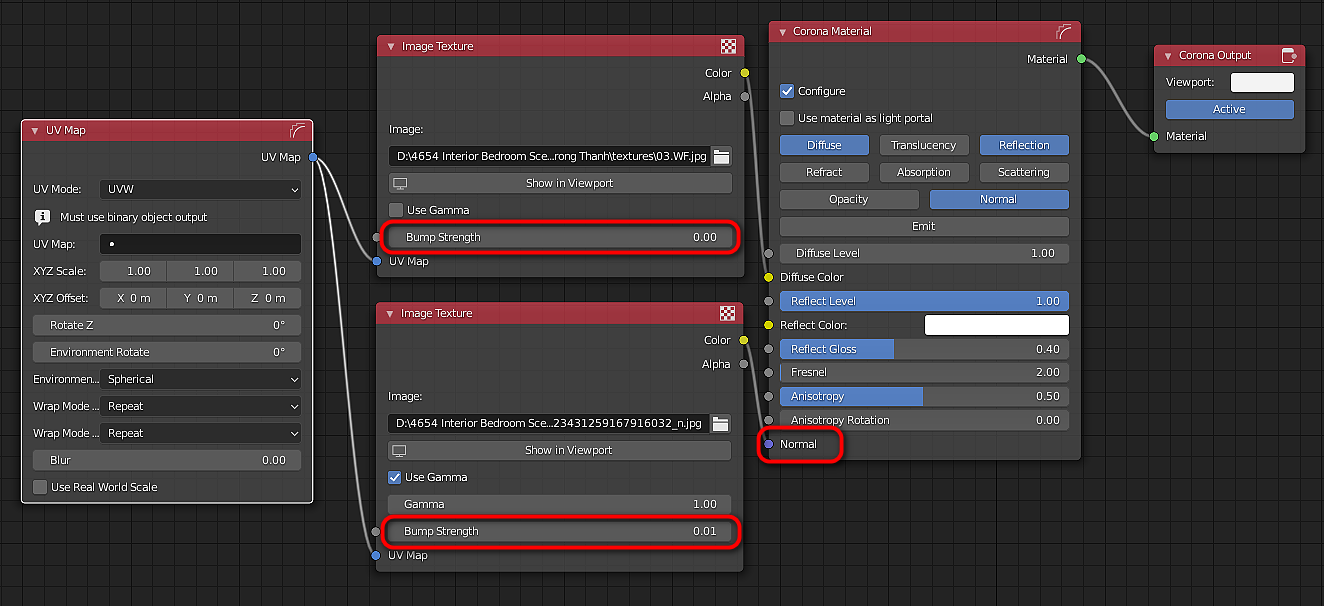Screen dimensions: 1324x606
Task: Click the Opacity component button
Action: pos(849,199)
